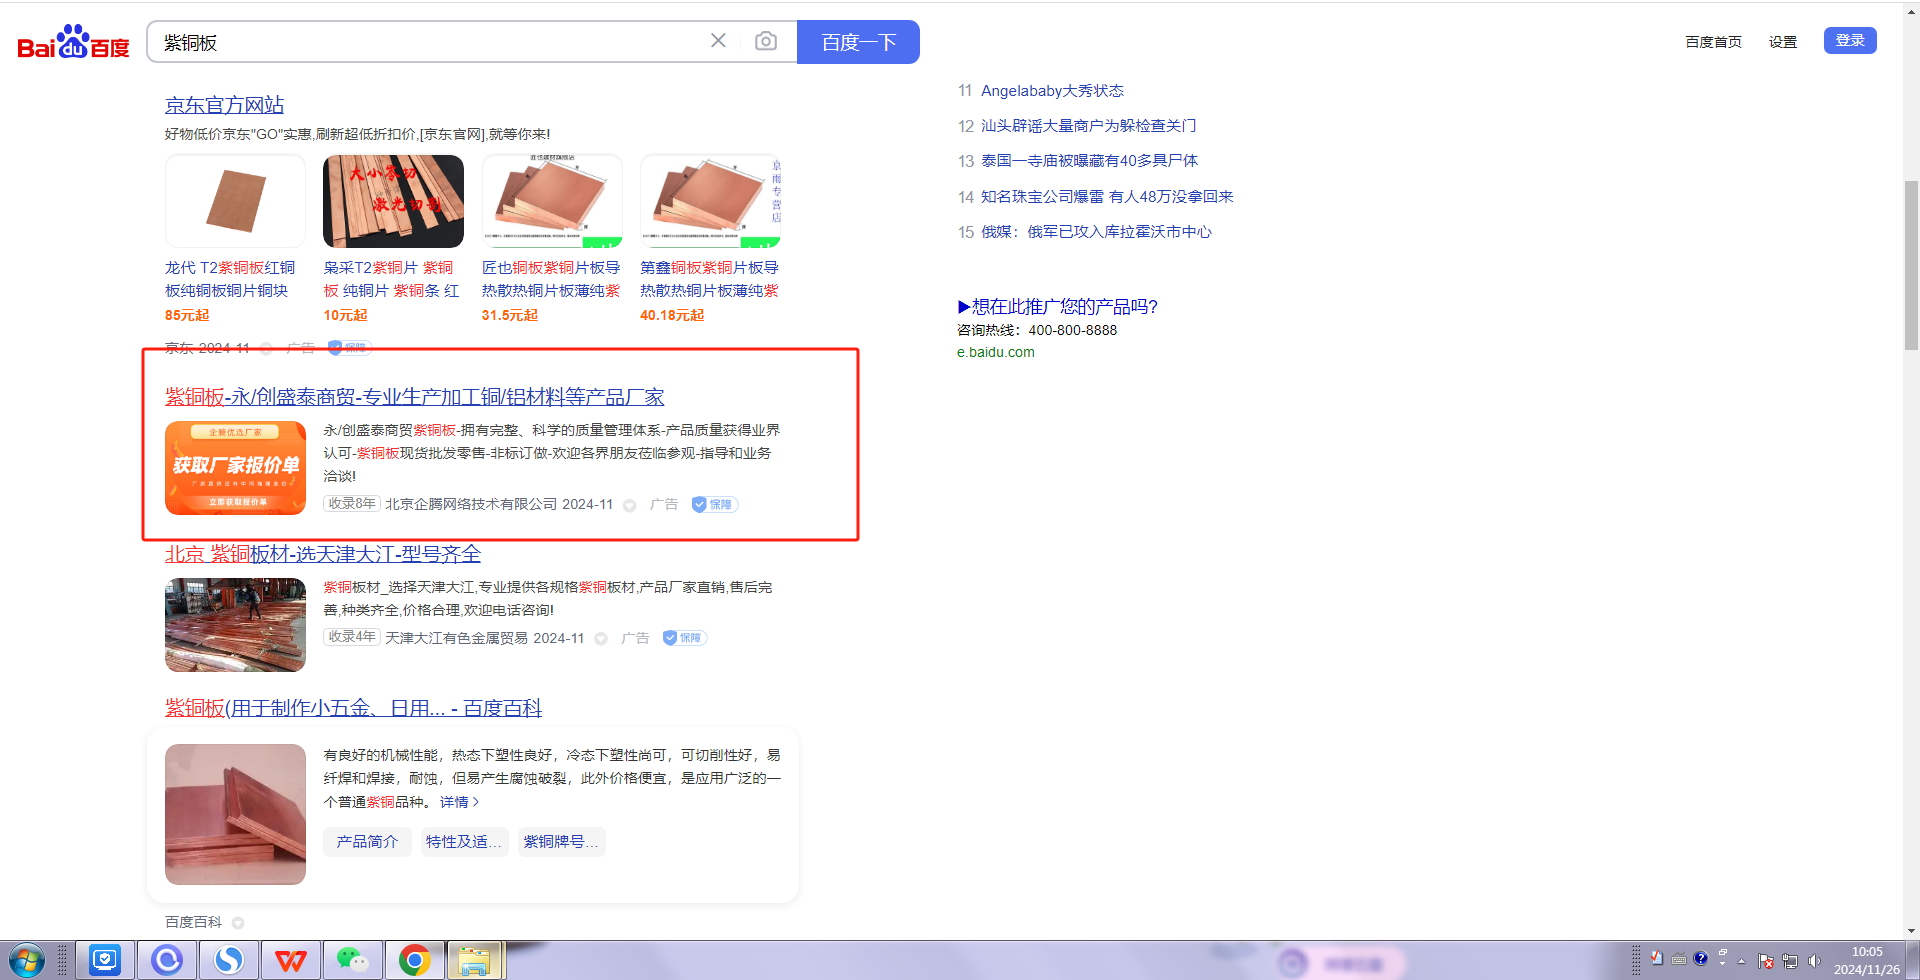Click the keyboard icon in language bar
1920x980 pixels.
coord(1679,960)
